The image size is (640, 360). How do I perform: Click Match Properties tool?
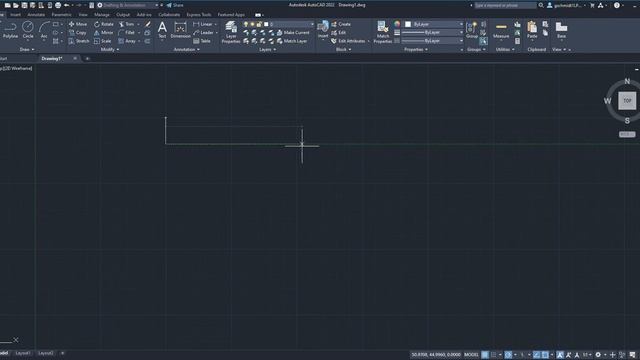tap(382, 32)
